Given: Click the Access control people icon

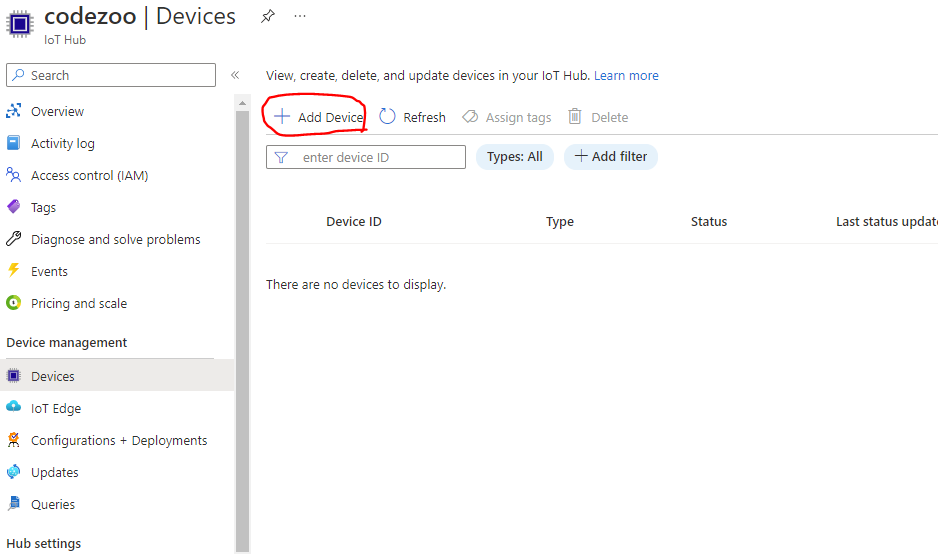Looking at the screenshot, I should pyautogui.click(x=13, y=175).
